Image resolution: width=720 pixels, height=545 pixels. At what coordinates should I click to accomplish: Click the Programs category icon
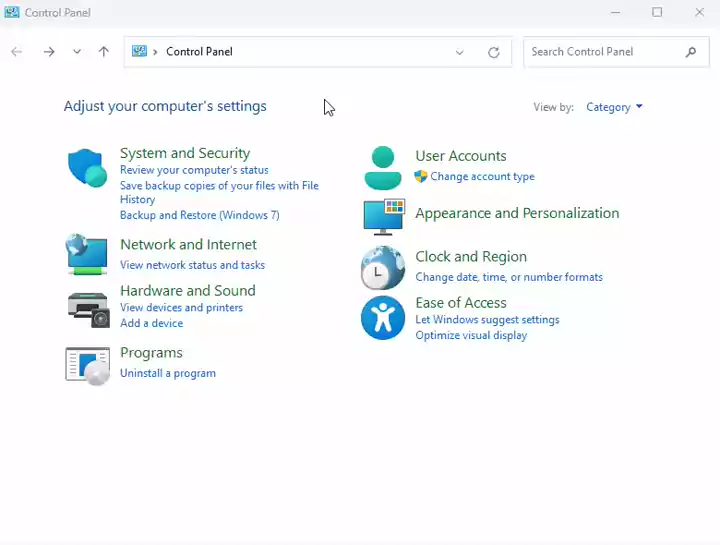[87, 365]
